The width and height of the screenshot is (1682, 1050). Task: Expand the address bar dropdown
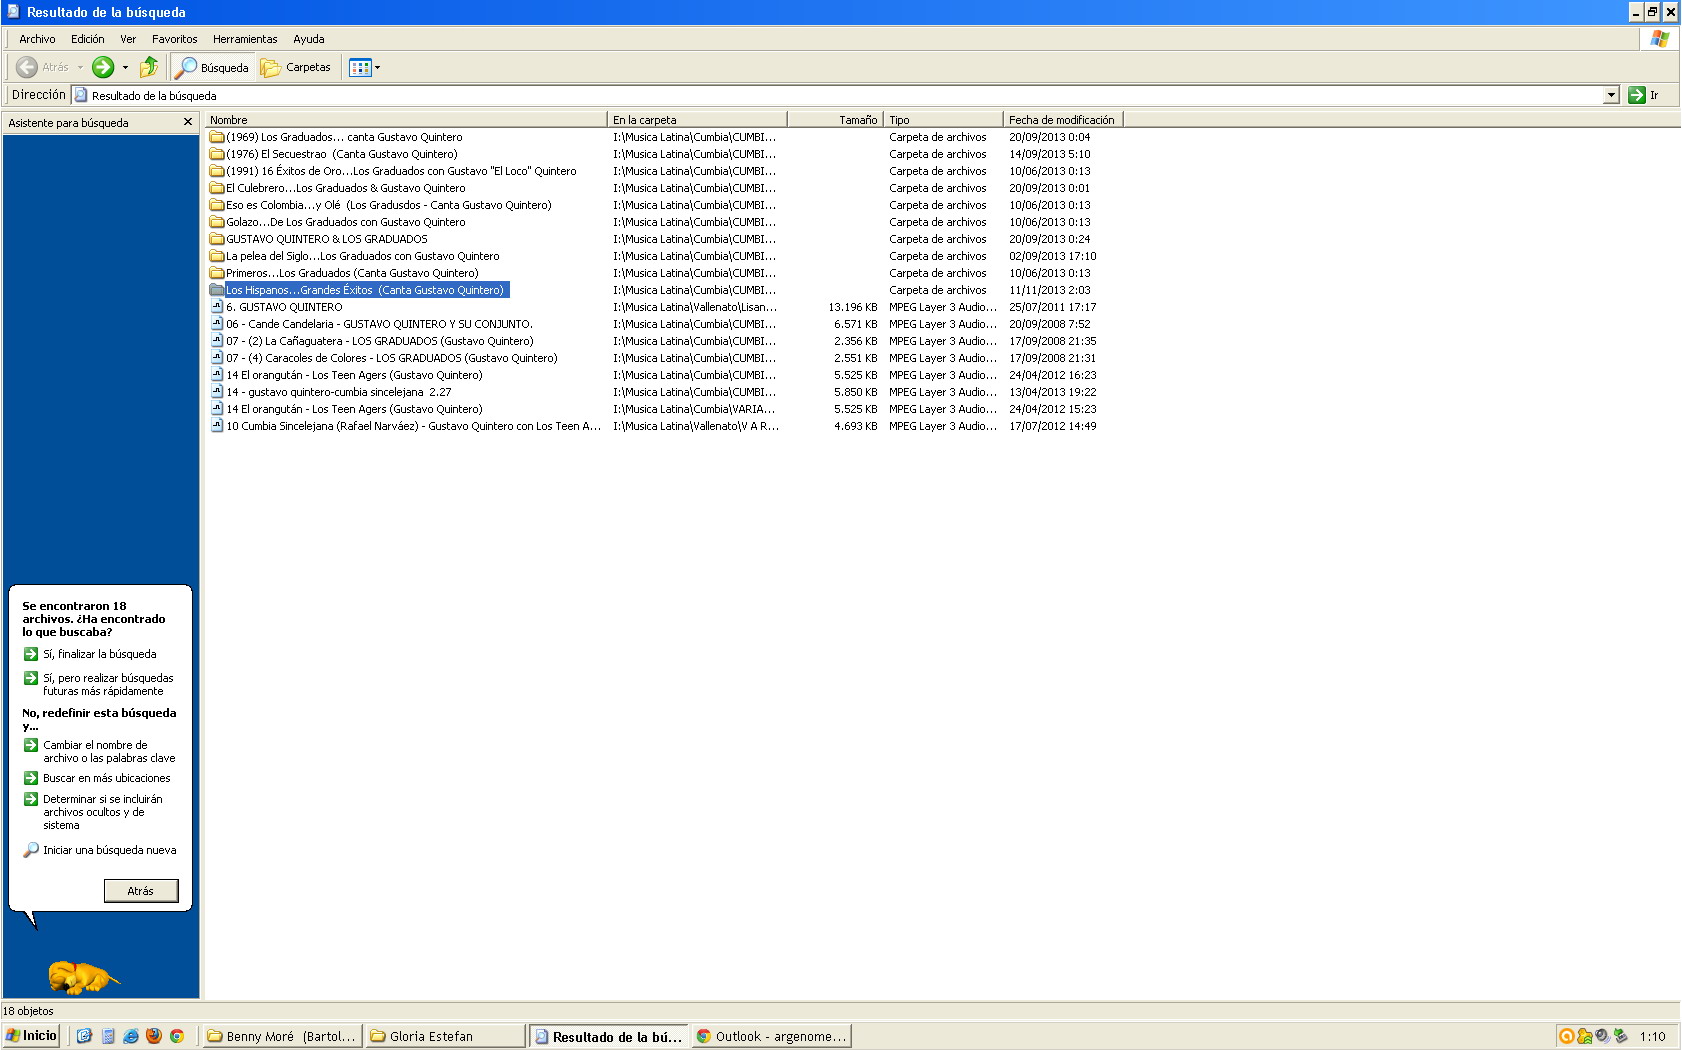pos(1611,95)
